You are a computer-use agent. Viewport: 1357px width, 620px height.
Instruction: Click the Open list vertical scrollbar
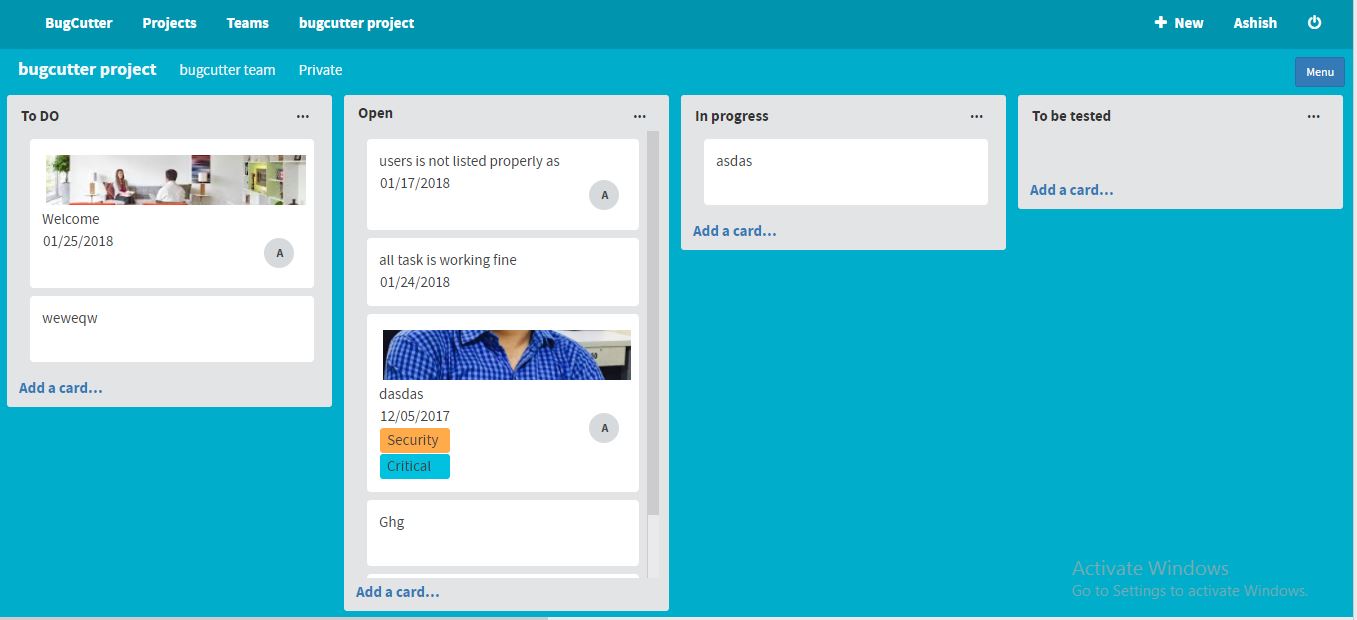coord(653,325)
